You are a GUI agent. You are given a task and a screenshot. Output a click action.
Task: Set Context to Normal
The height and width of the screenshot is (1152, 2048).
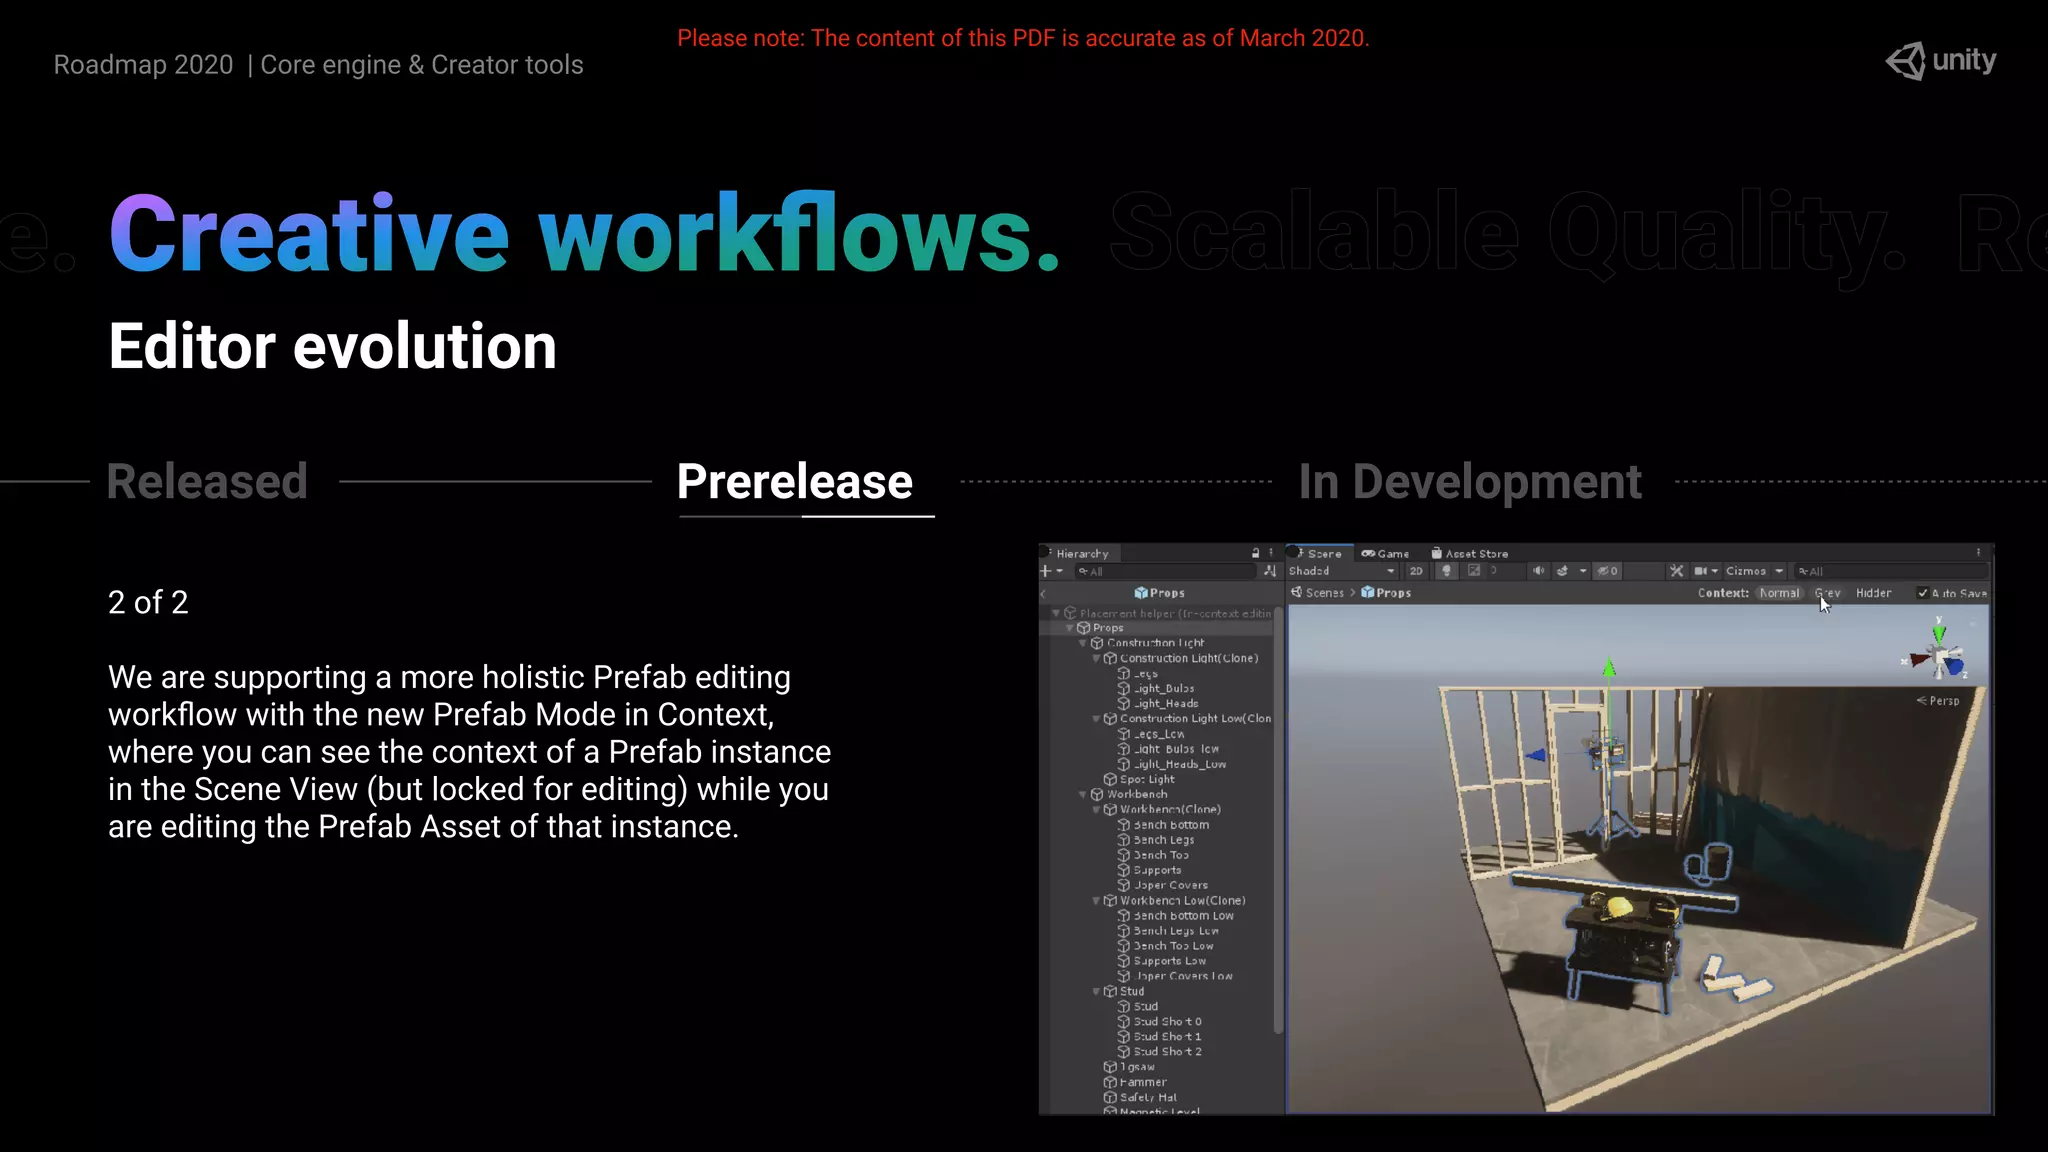(x=1779, y=593)
